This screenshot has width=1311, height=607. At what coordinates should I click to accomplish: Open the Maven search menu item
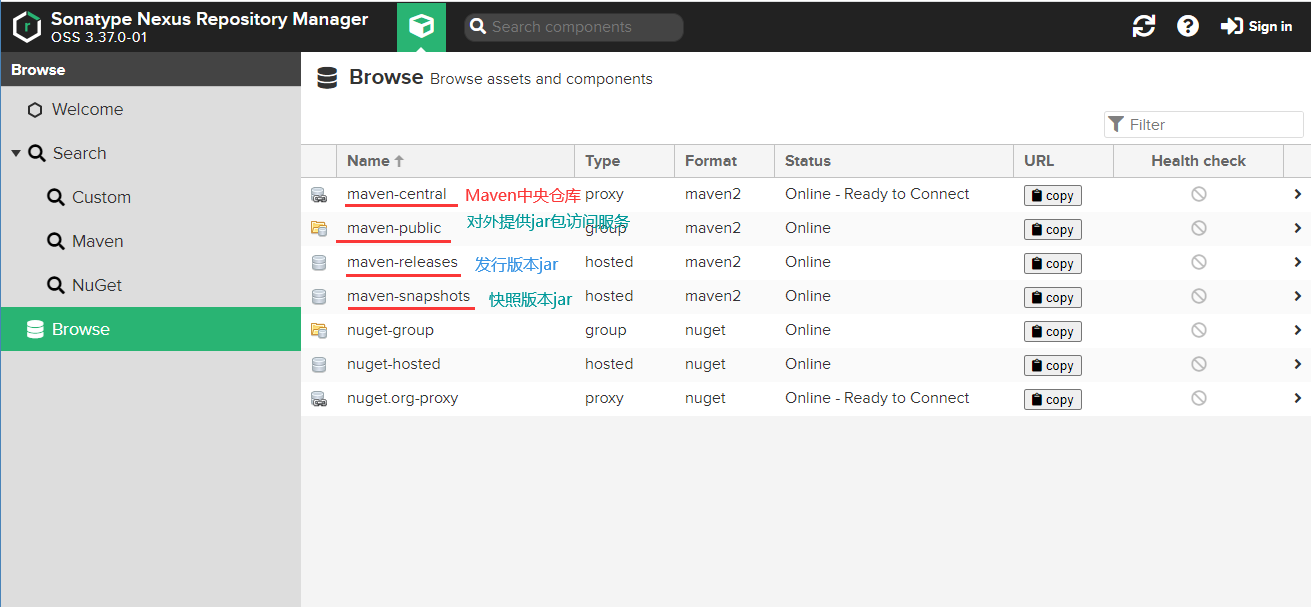97,242
